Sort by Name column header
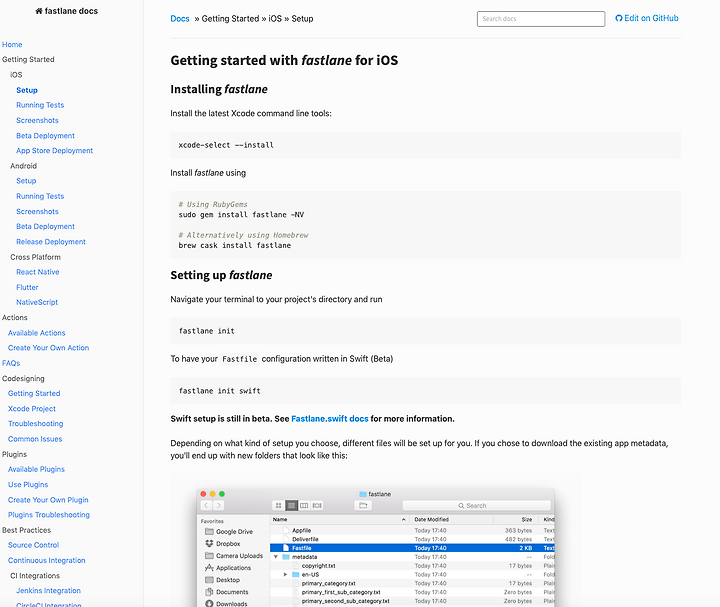Image resolution: width=720 pixels, height=607 pixels. coord(340,519)
